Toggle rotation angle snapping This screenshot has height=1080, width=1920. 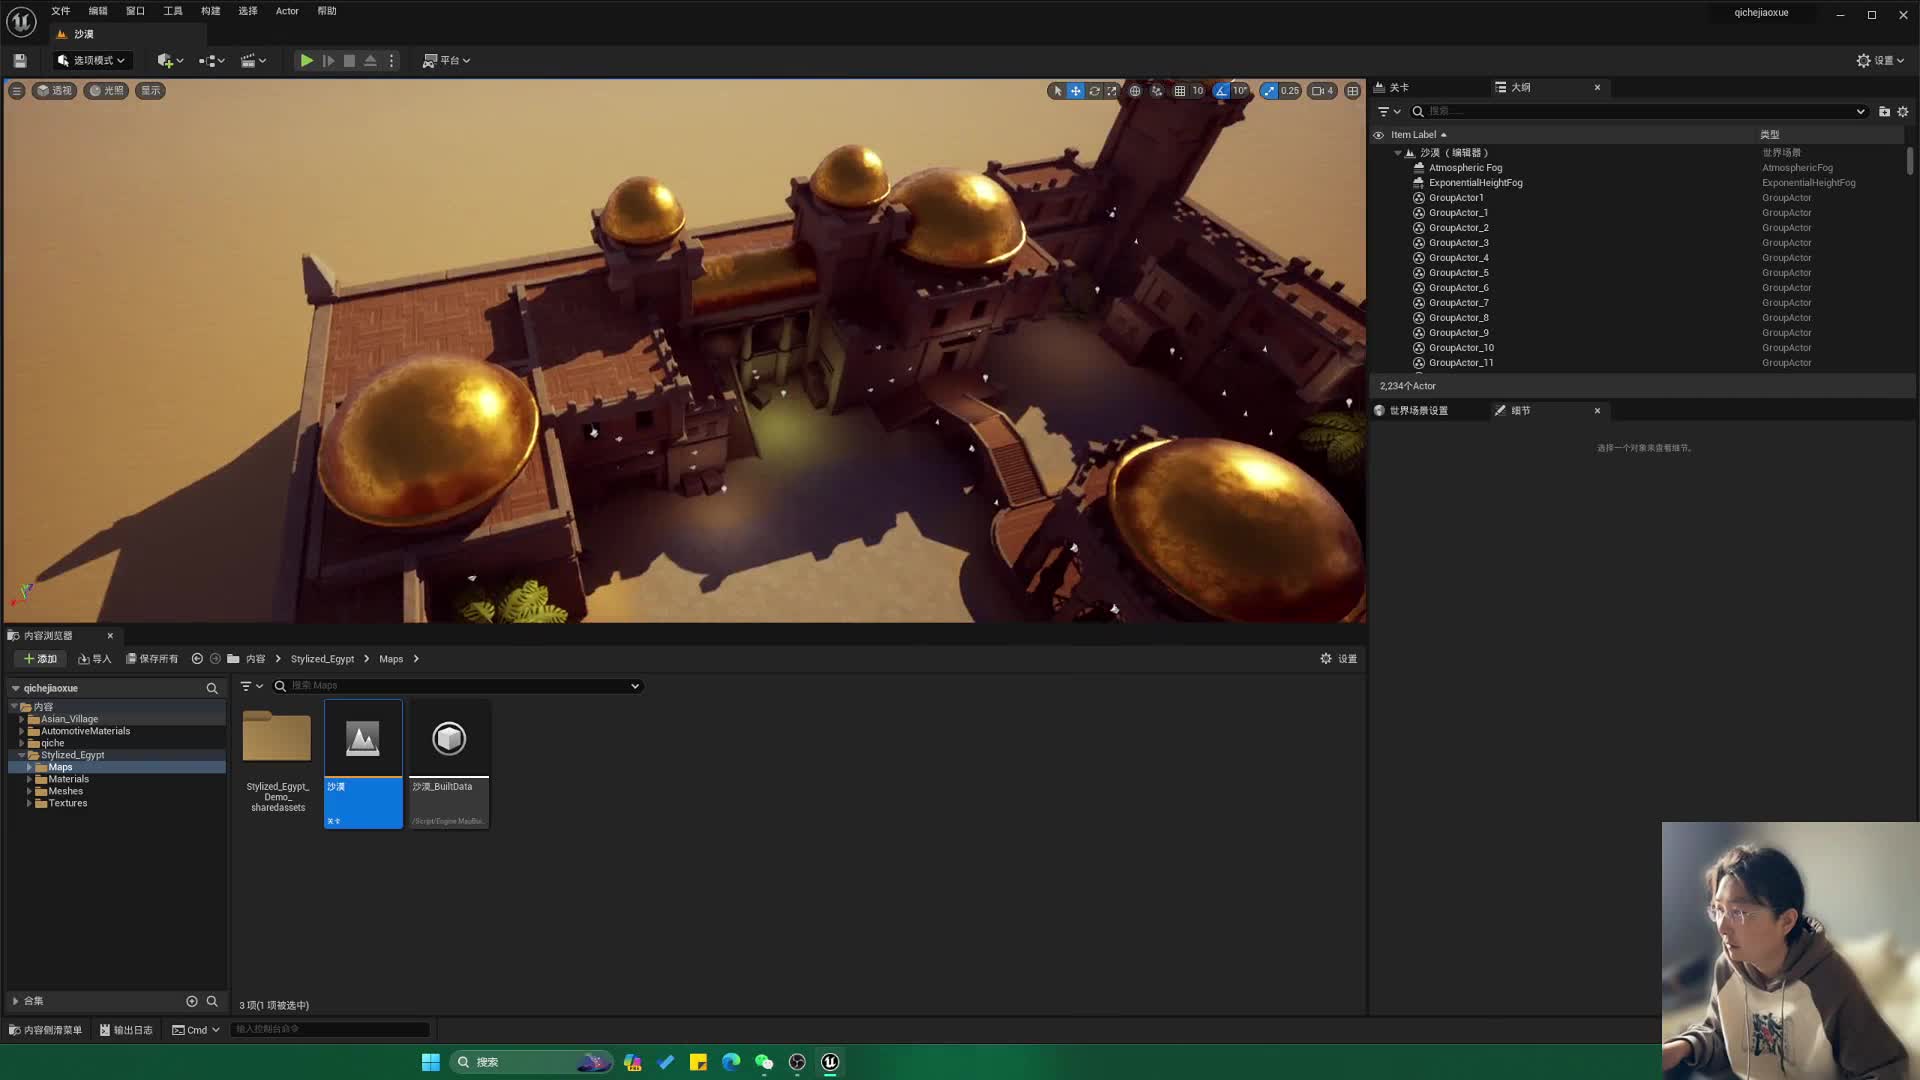click(1221, 91)
